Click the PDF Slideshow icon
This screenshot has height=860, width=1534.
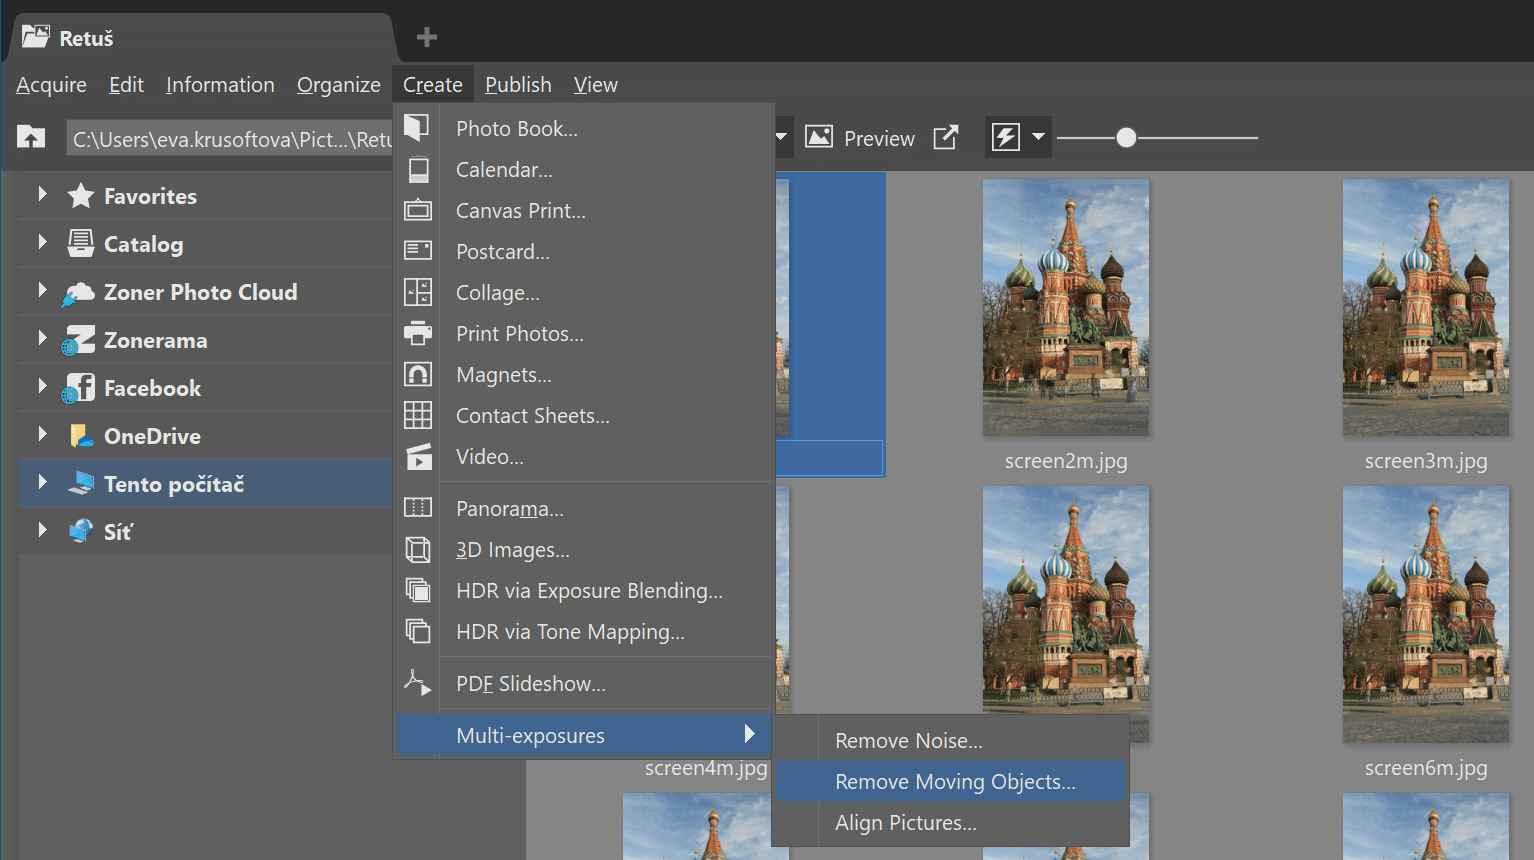418,683
